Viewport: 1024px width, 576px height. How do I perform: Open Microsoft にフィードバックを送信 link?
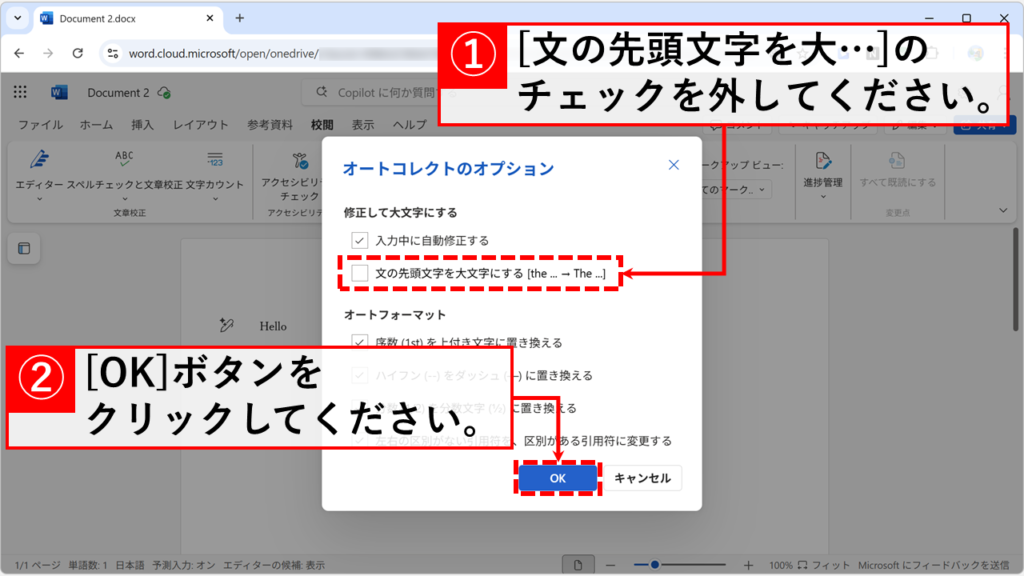pos(934,565)
